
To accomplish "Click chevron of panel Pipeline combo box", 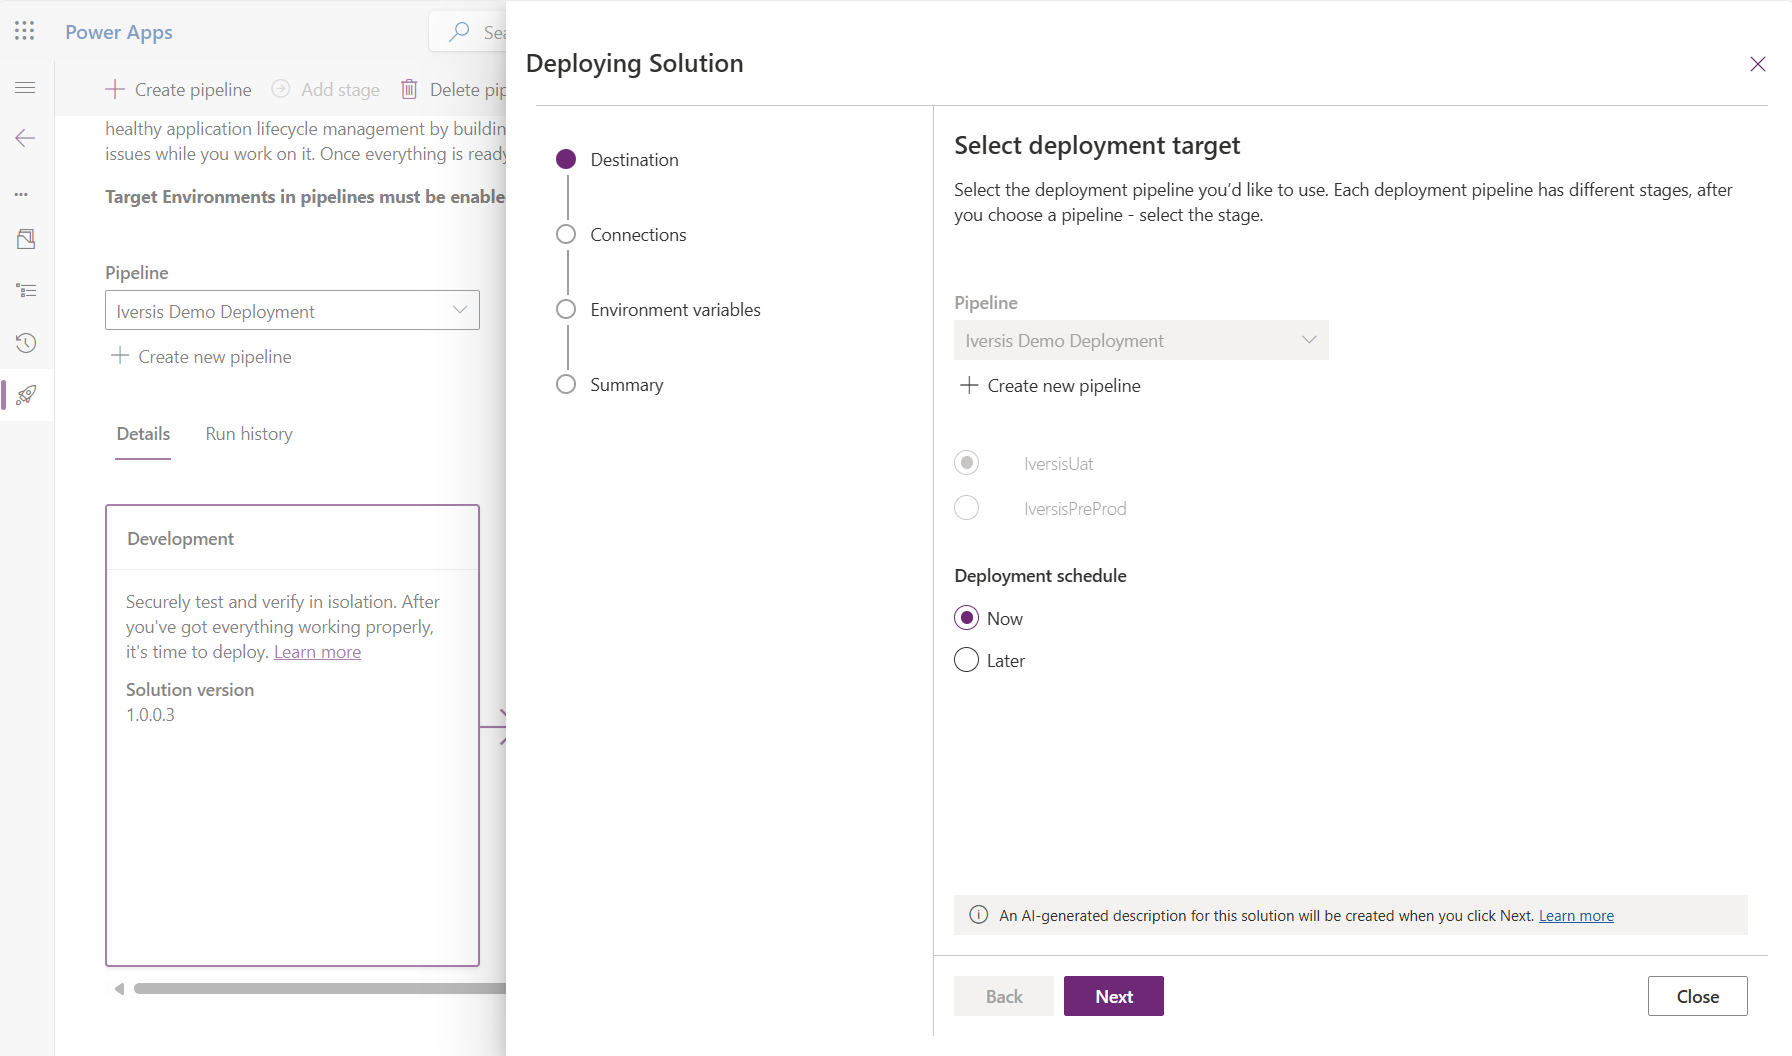I will click(x=1309, y=340).
